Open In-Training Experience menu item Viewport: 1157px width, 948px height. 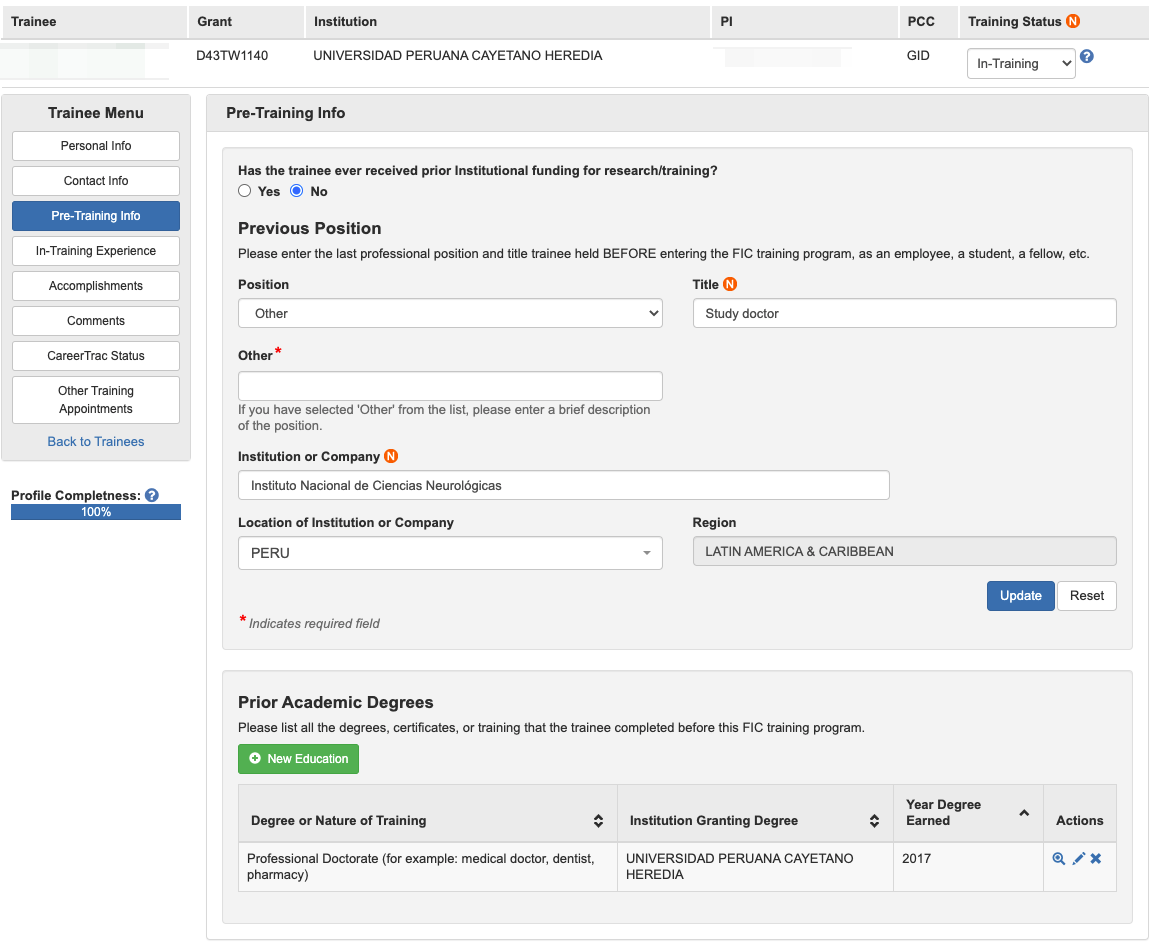click(x=96, y=251)
